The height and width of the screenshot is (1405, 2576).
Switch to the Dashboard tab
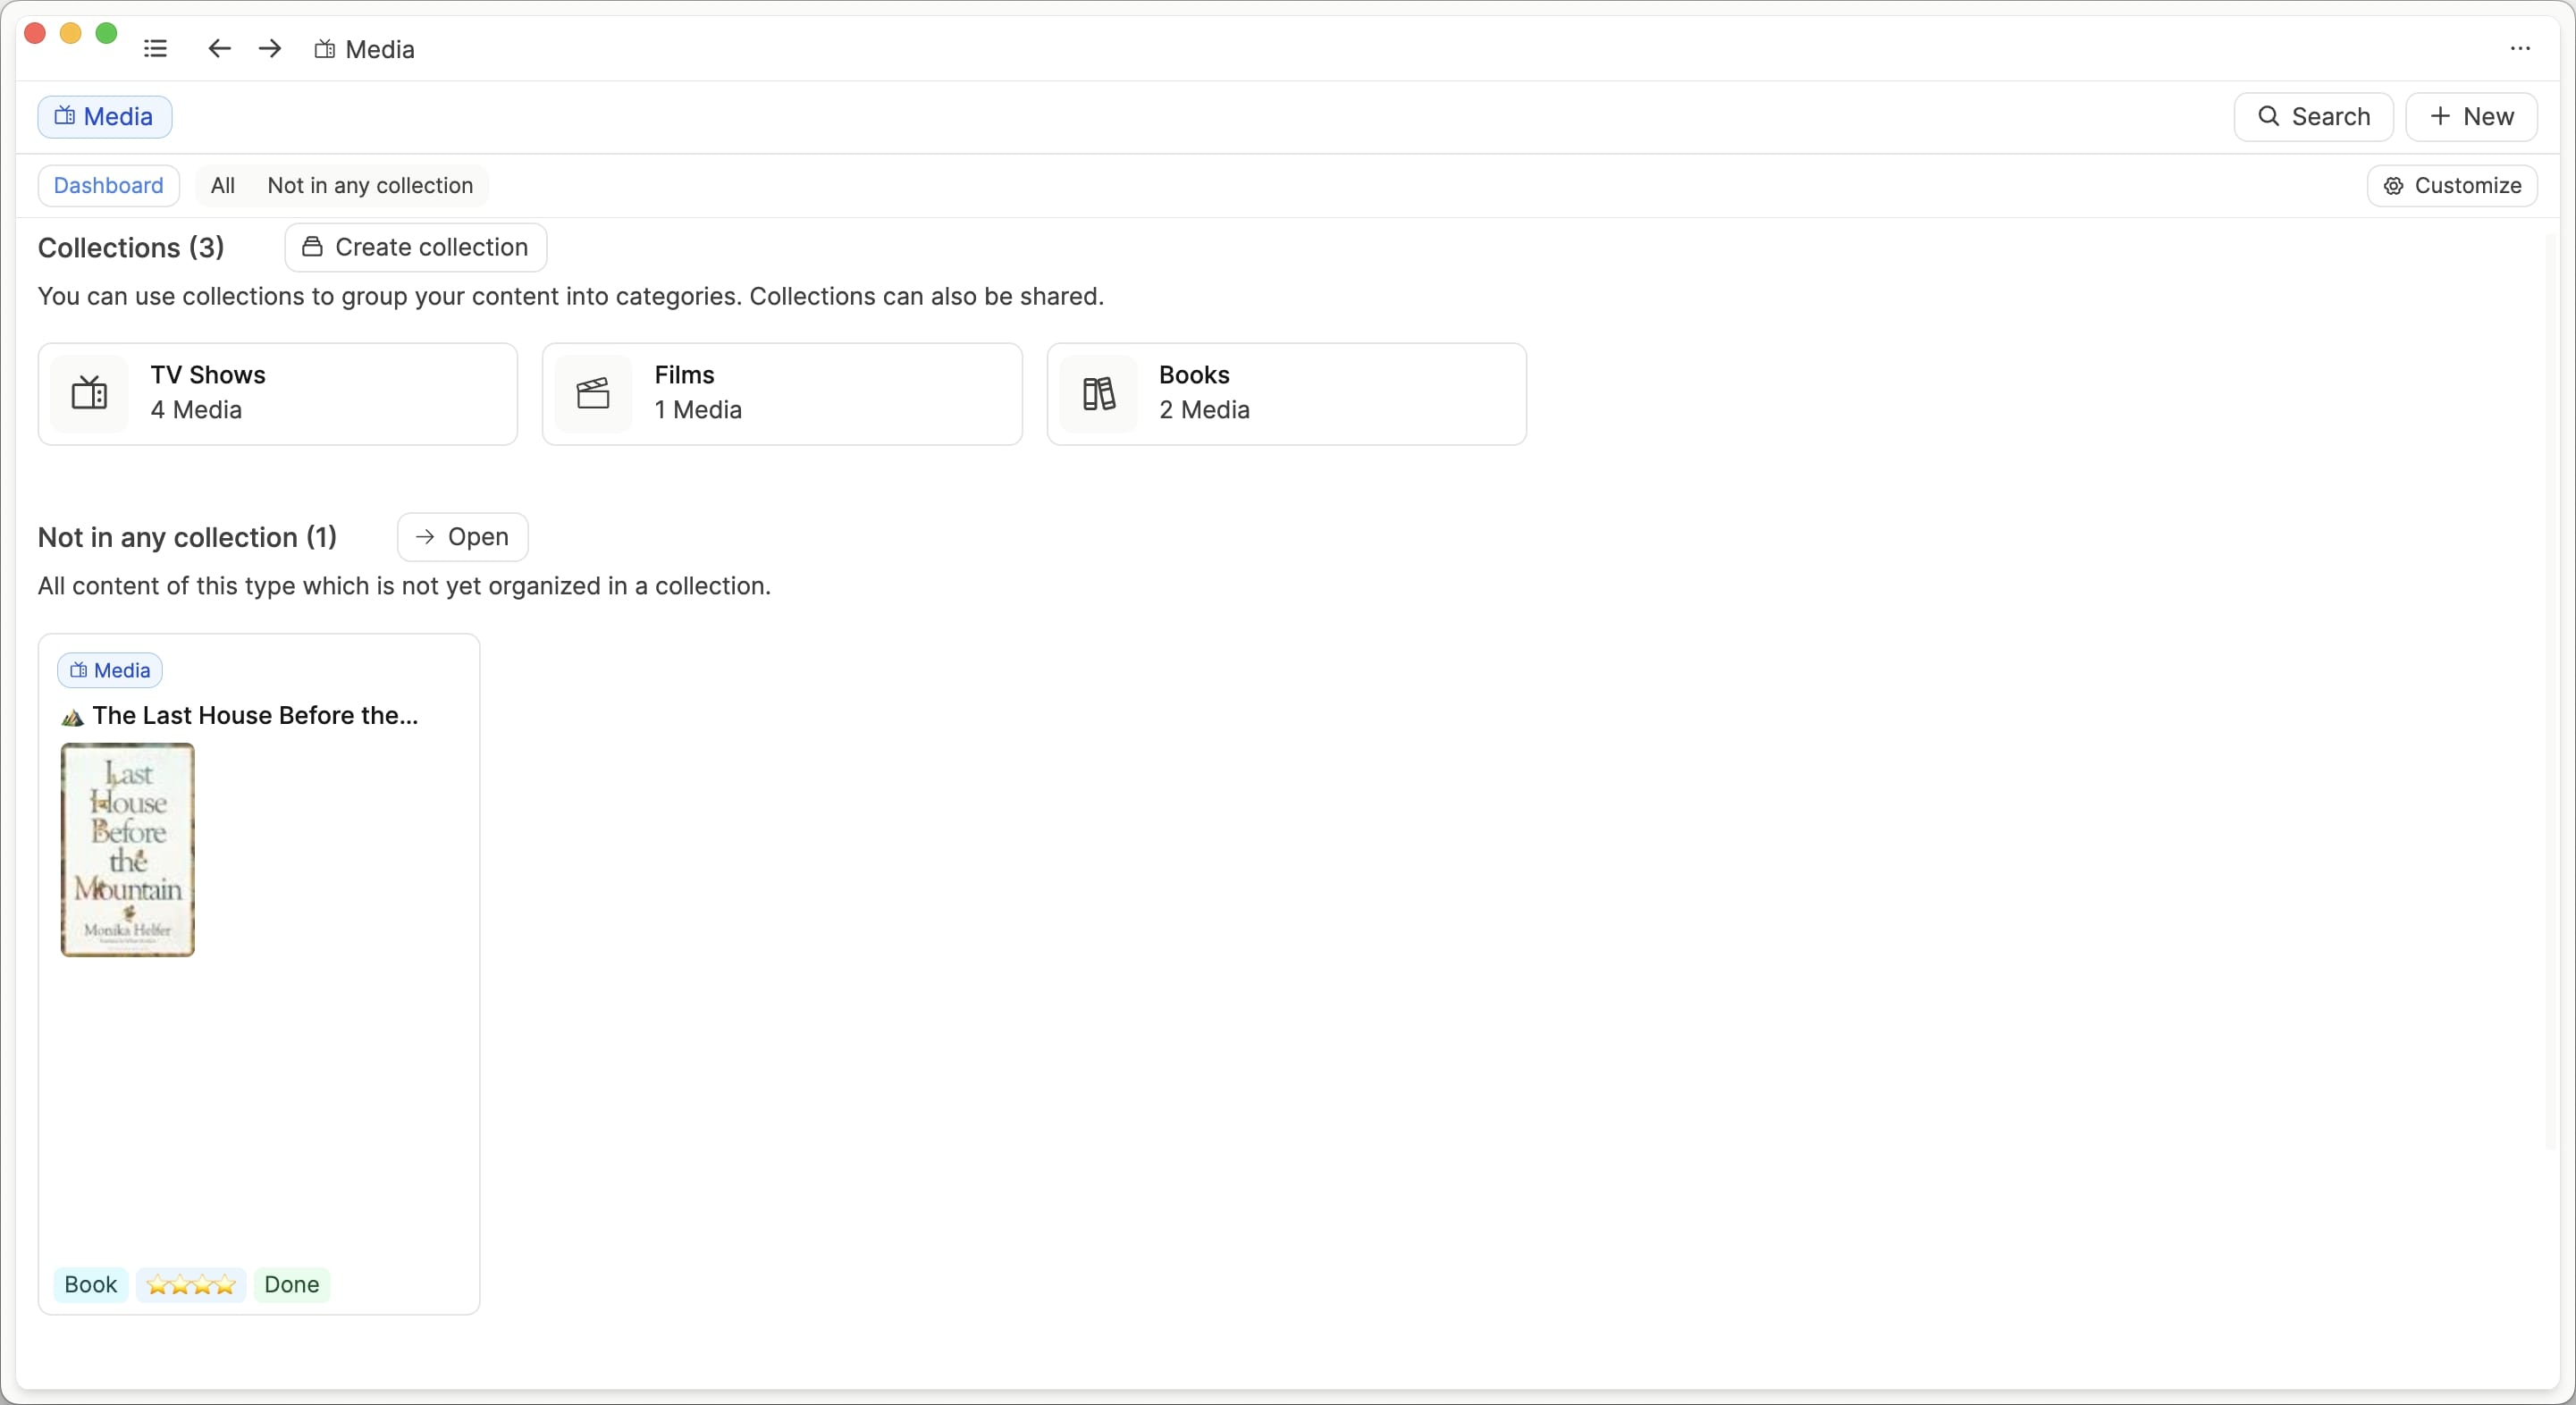click(x=108, y=185)
